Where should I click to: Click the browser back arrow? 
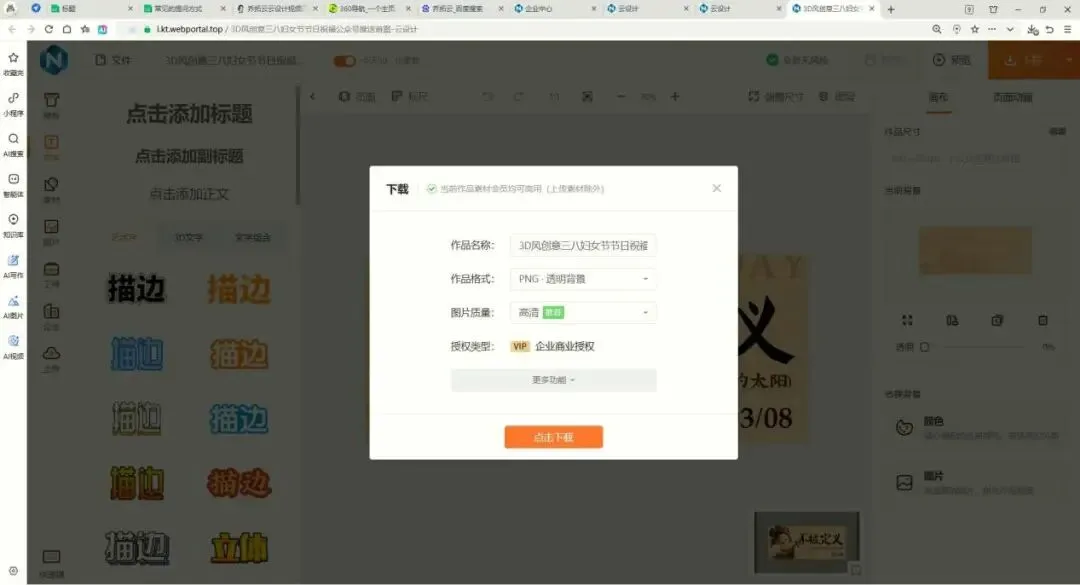pos(12,30)
